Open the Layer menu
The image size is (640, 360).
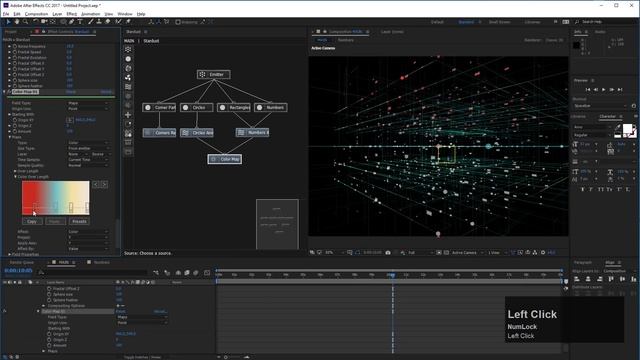coord(57,14)
